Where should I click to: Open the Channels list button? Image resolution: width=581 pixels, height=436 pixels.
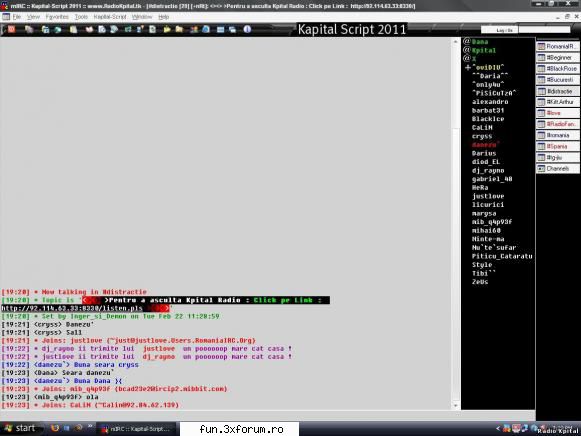click(x=558, y=168)
